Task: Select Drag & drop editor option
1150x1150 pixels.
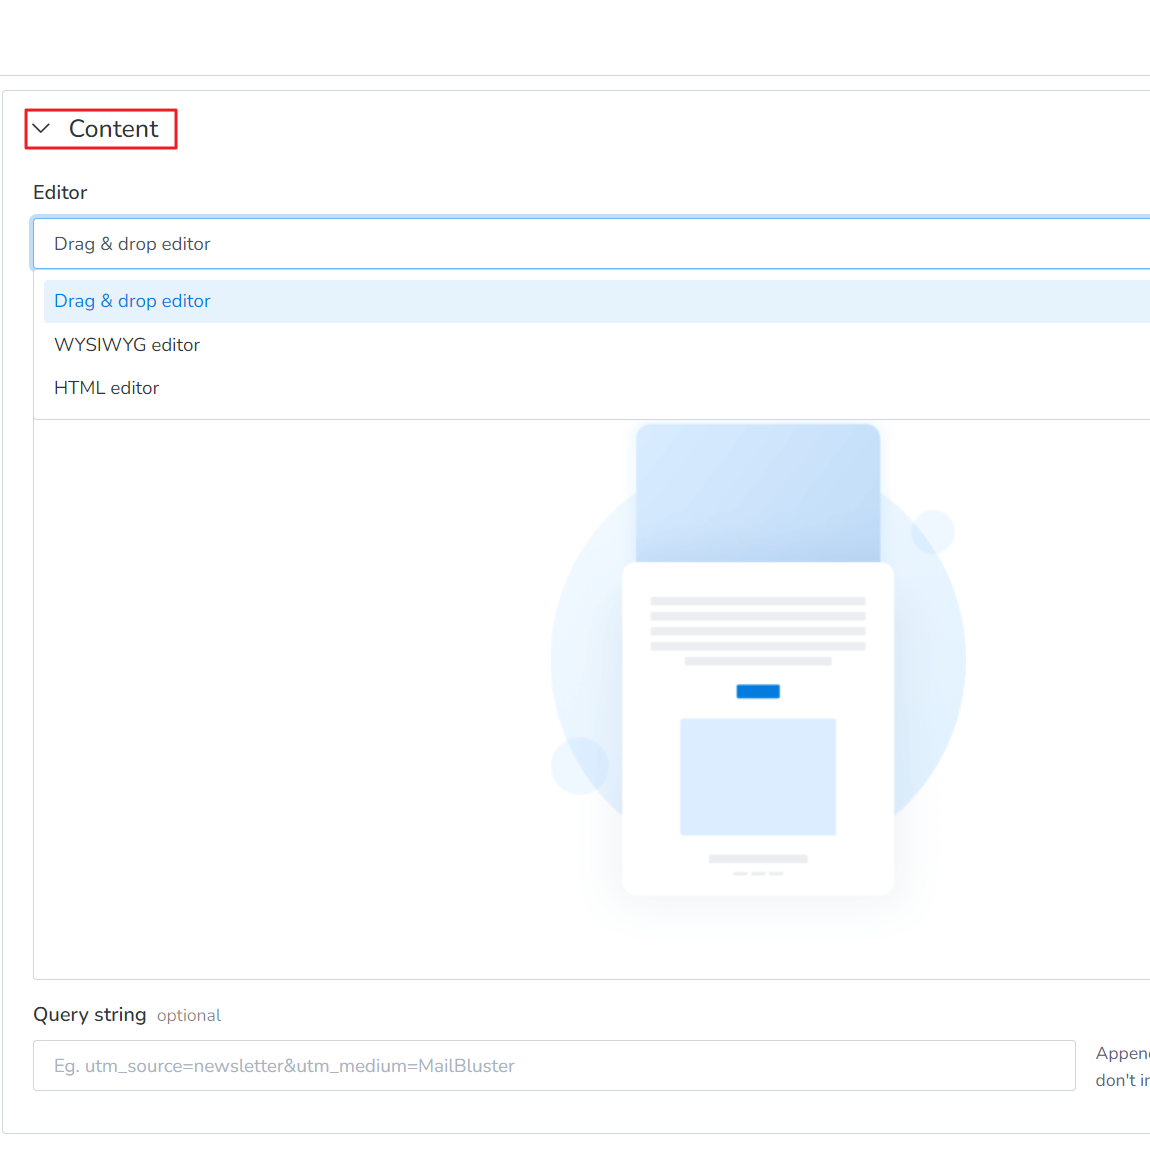Action: pyautogui.click(x=596, y=301)
